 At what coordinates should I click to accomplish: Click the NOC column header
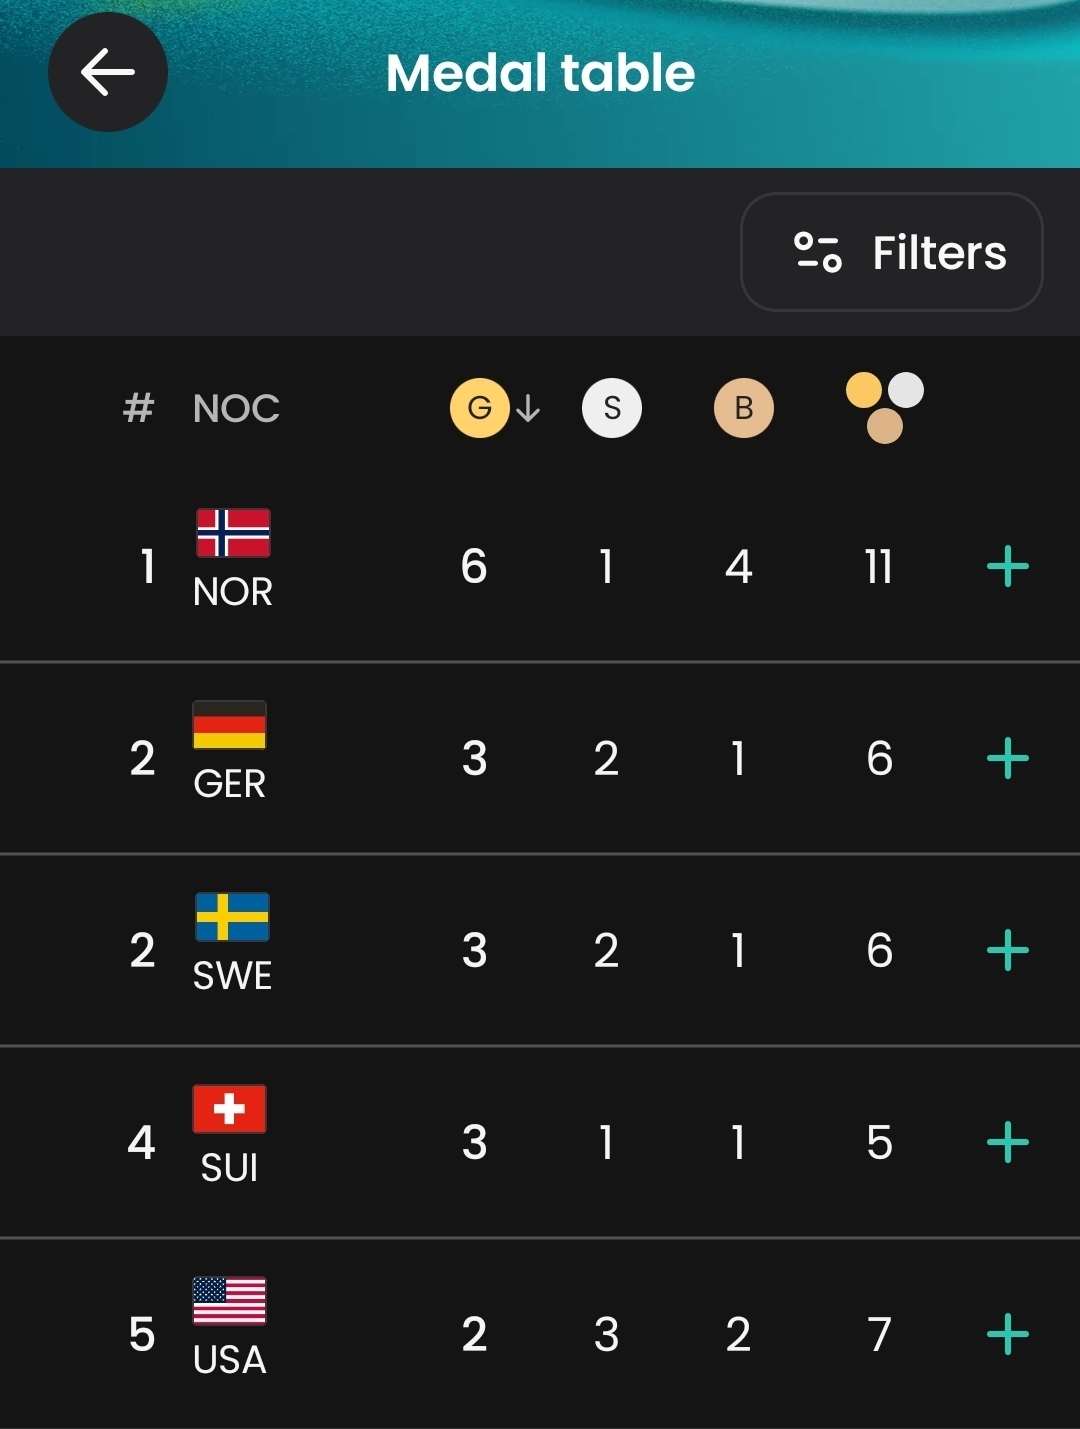point(236,408)
